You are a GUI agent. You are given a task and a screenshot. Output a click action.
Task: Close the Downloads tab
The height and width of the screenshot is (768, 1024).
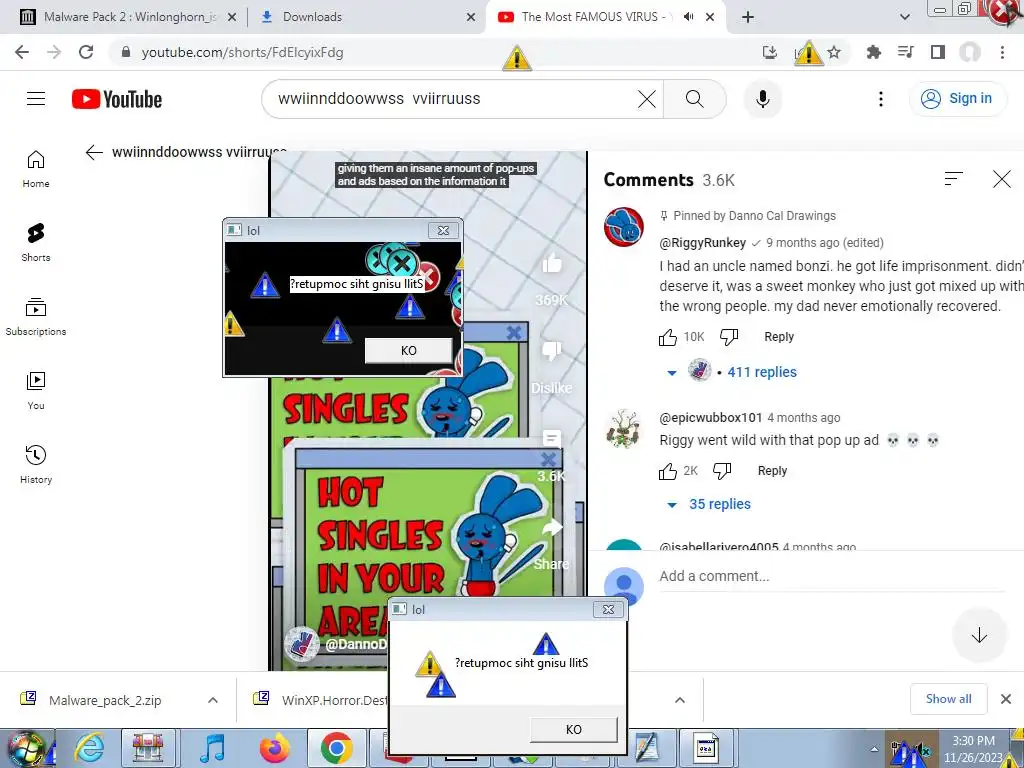[471, 17]
